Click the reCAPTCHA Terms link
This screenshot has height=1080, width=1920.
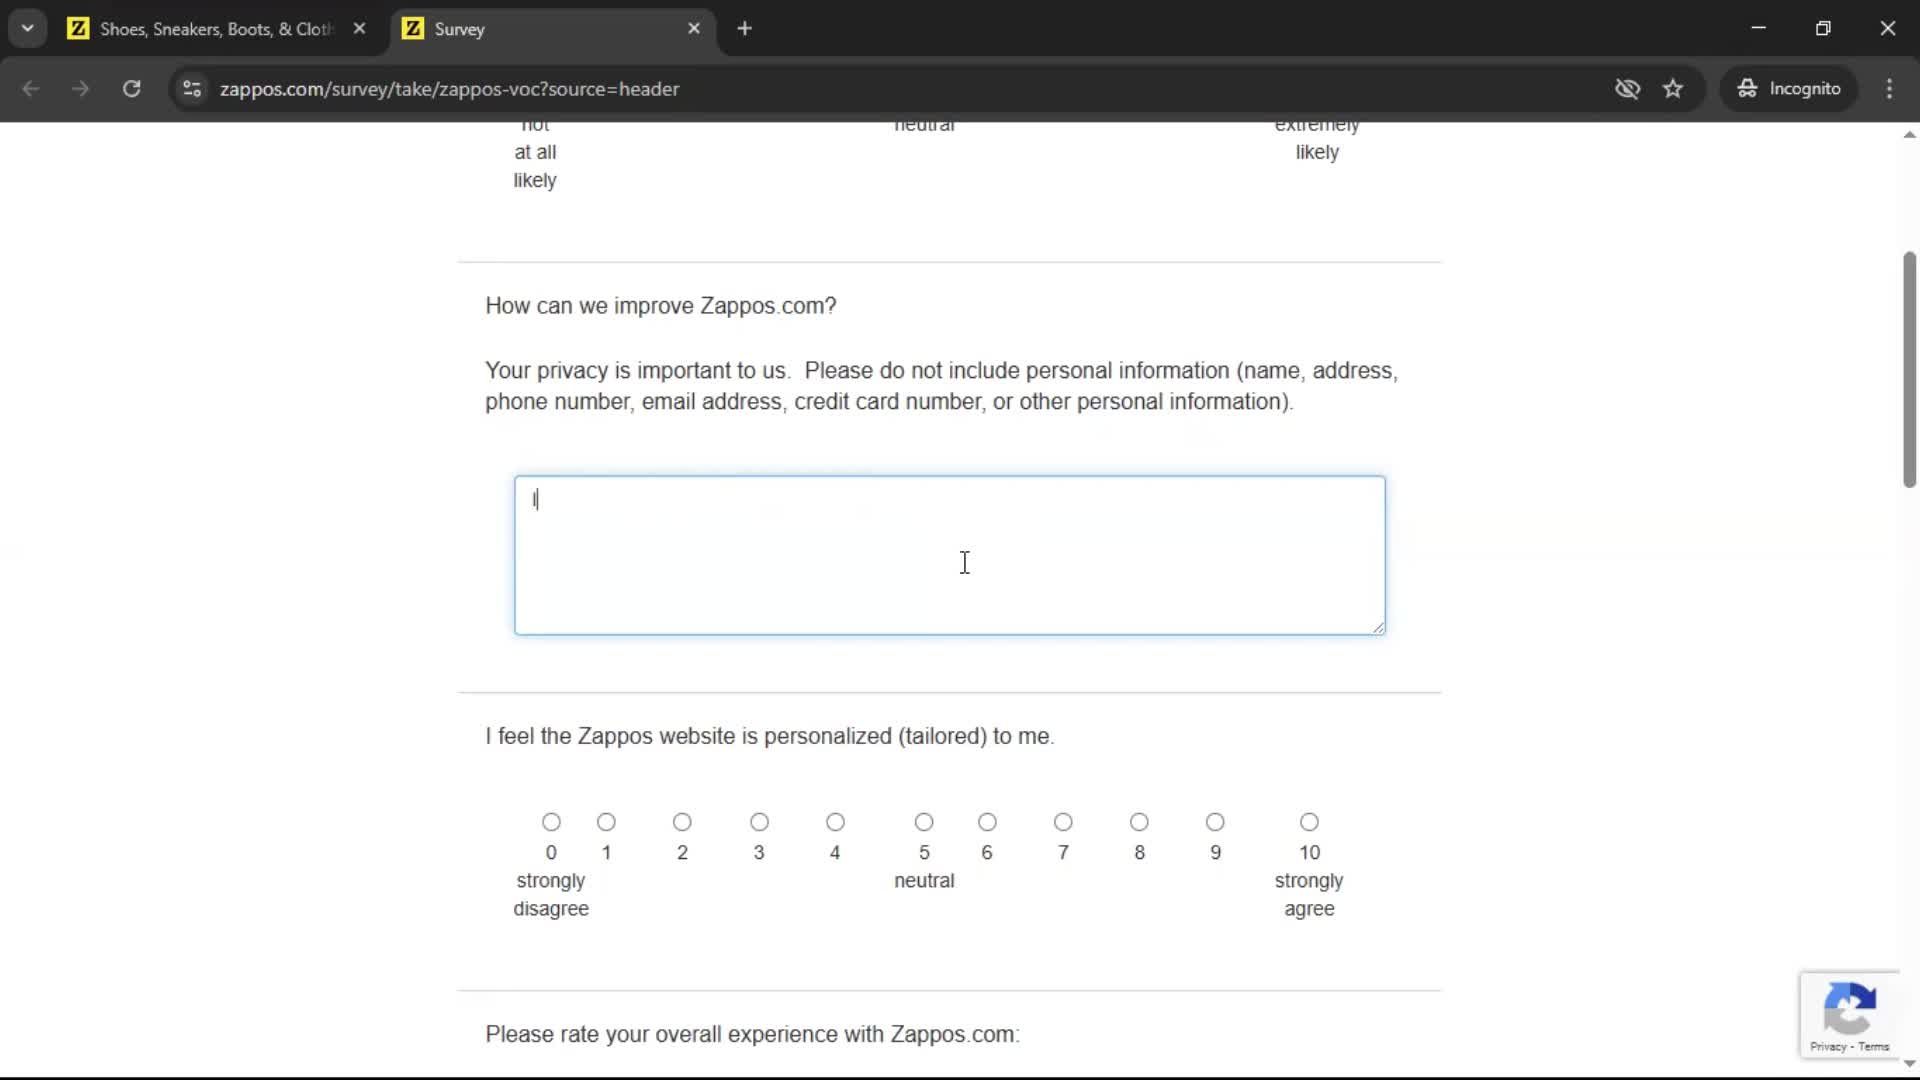pyautogui.click(x=1874, y=1047)
